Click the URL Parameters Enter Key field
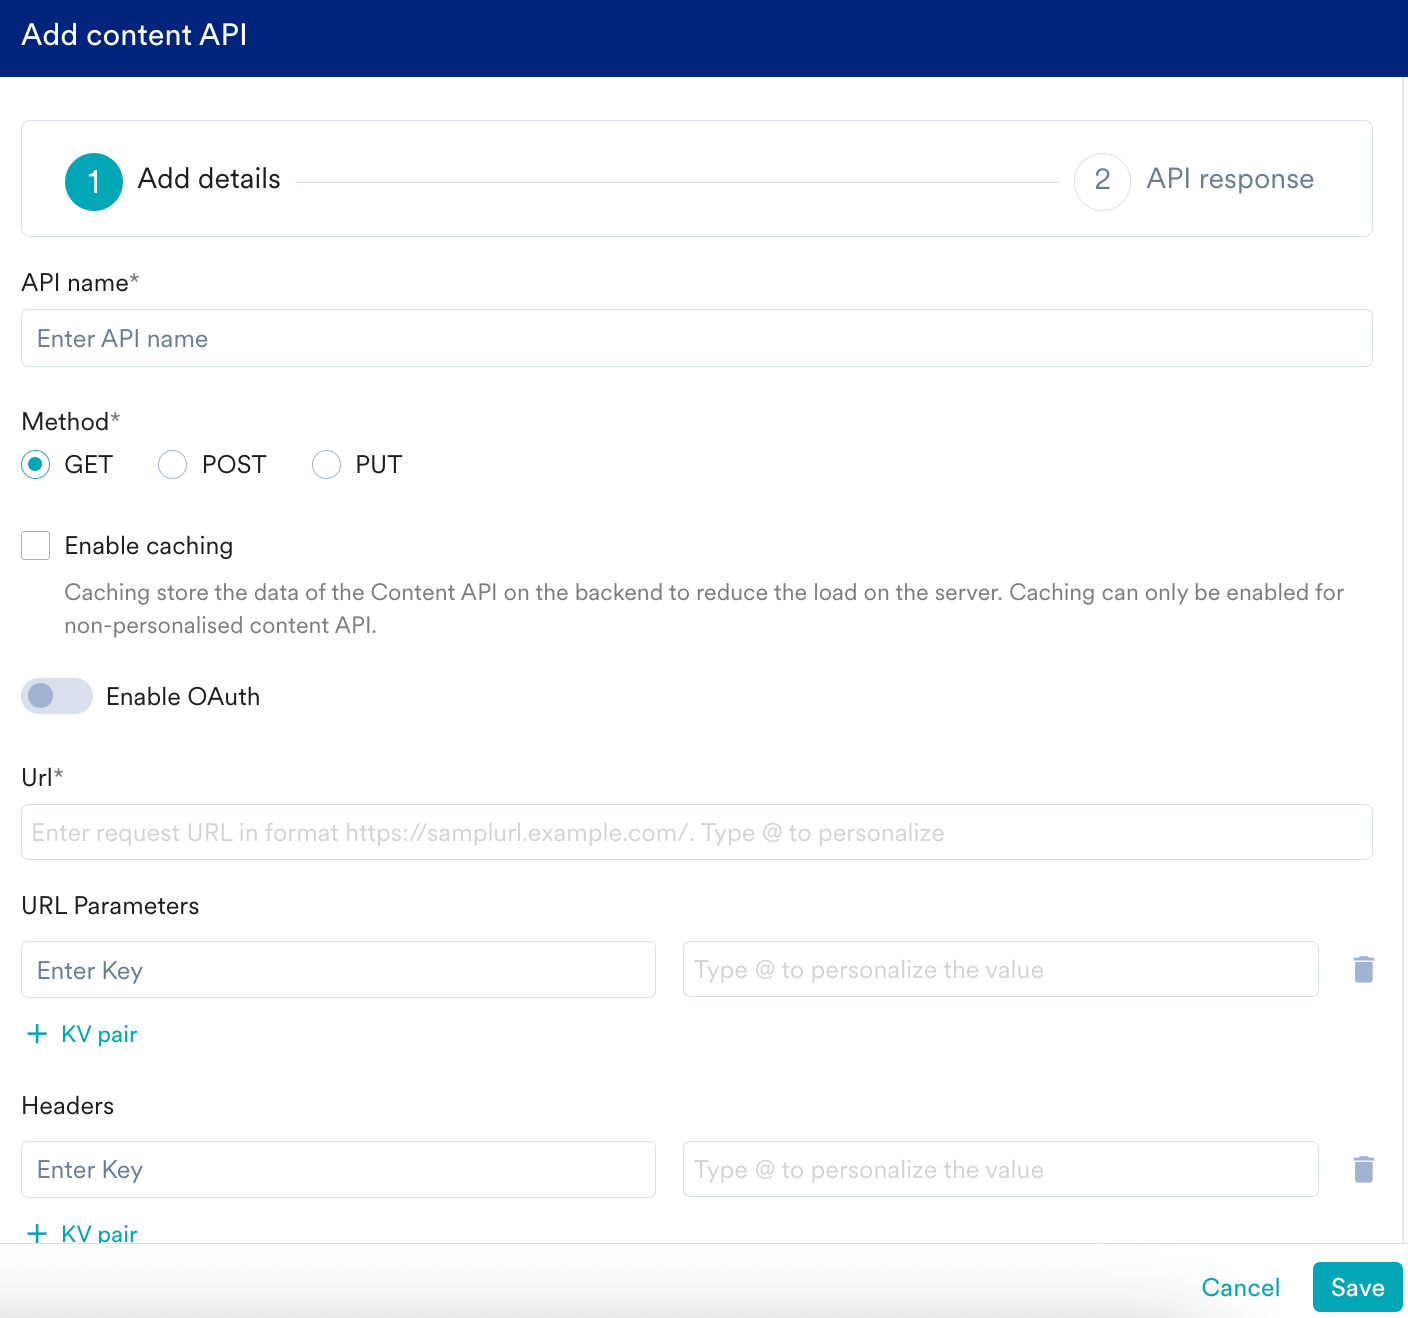Screen dimensions: 1408x1318 [339, 969]
